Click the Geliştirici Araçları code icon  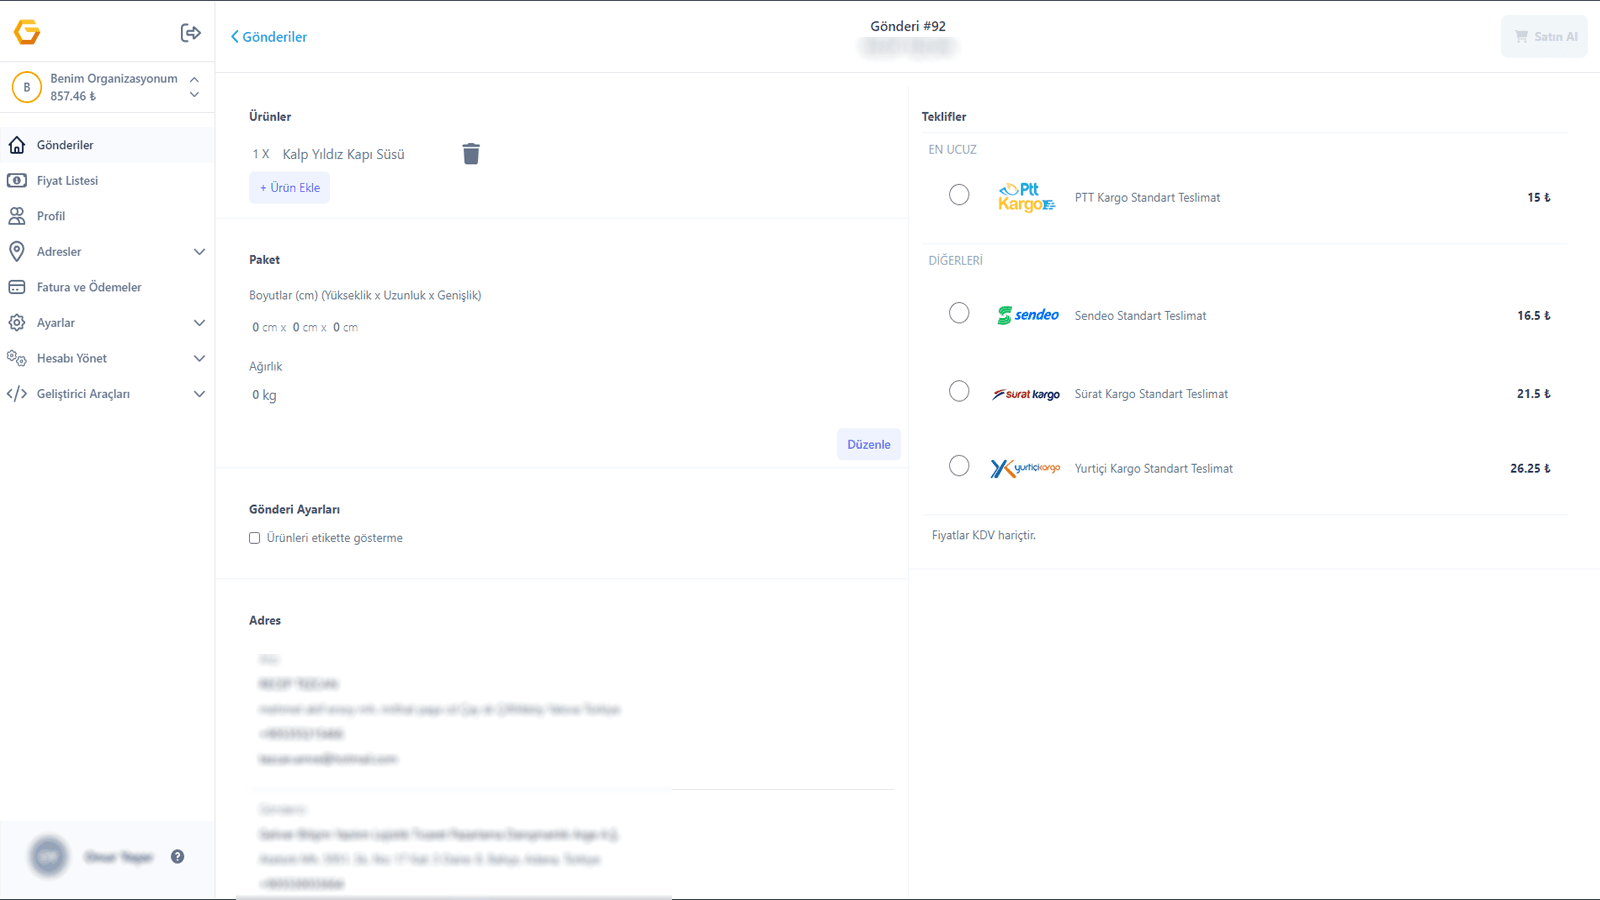(17, 393)
